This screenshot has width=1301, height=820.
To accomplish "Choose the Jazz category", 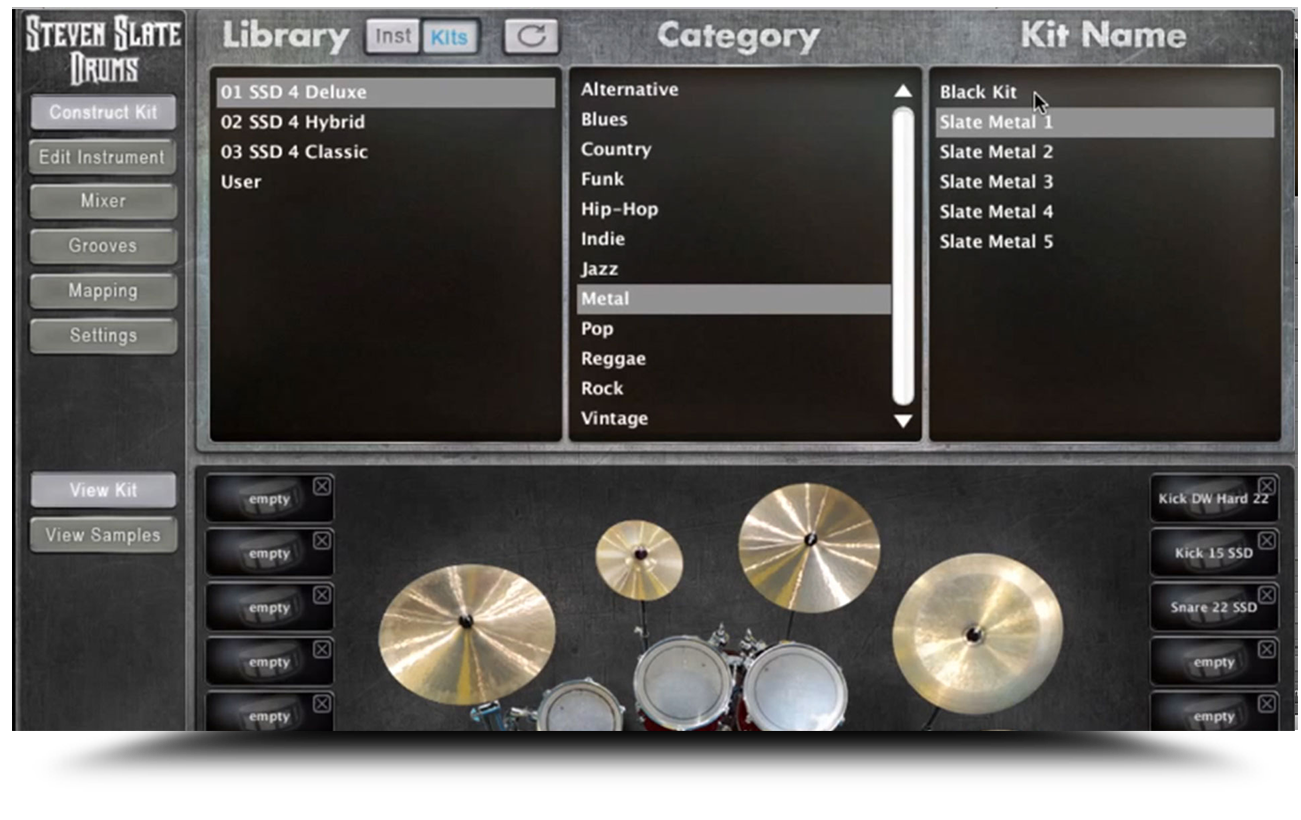I will (x=733, y=269).
